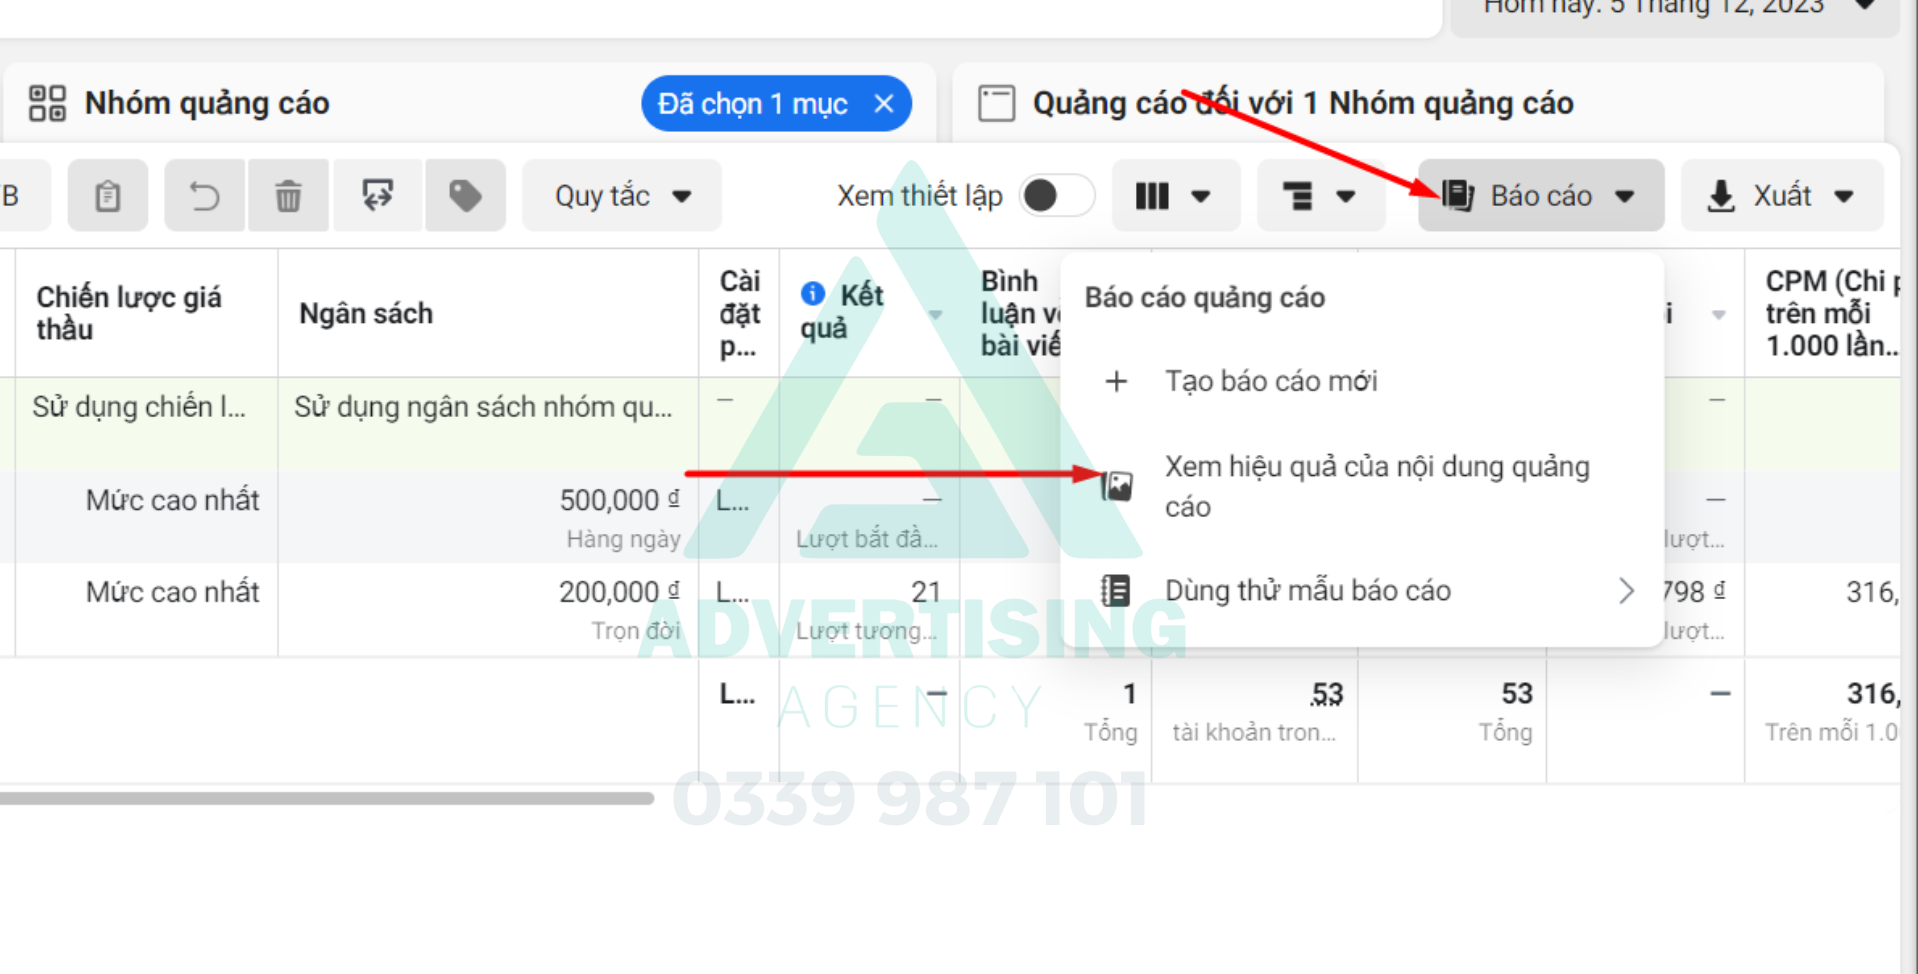Click the trash delete icon

(288, 196)
